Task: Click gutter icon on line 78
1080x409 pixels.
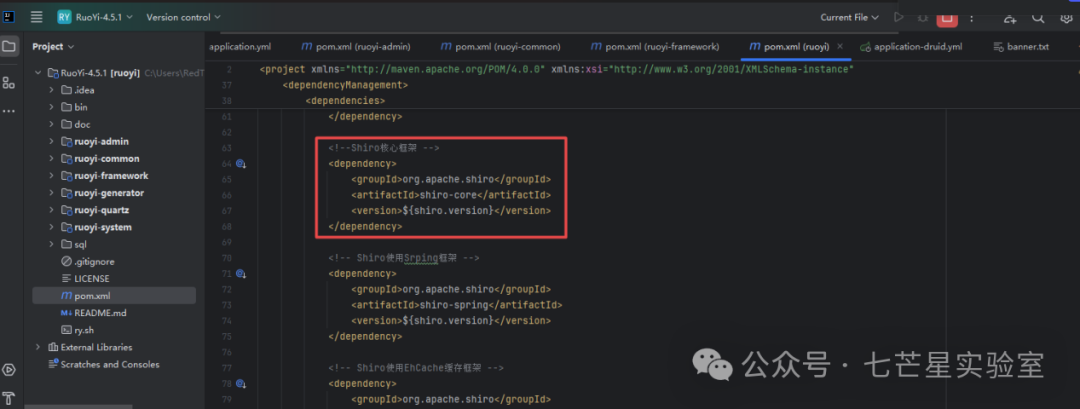Action: point(241,383)
